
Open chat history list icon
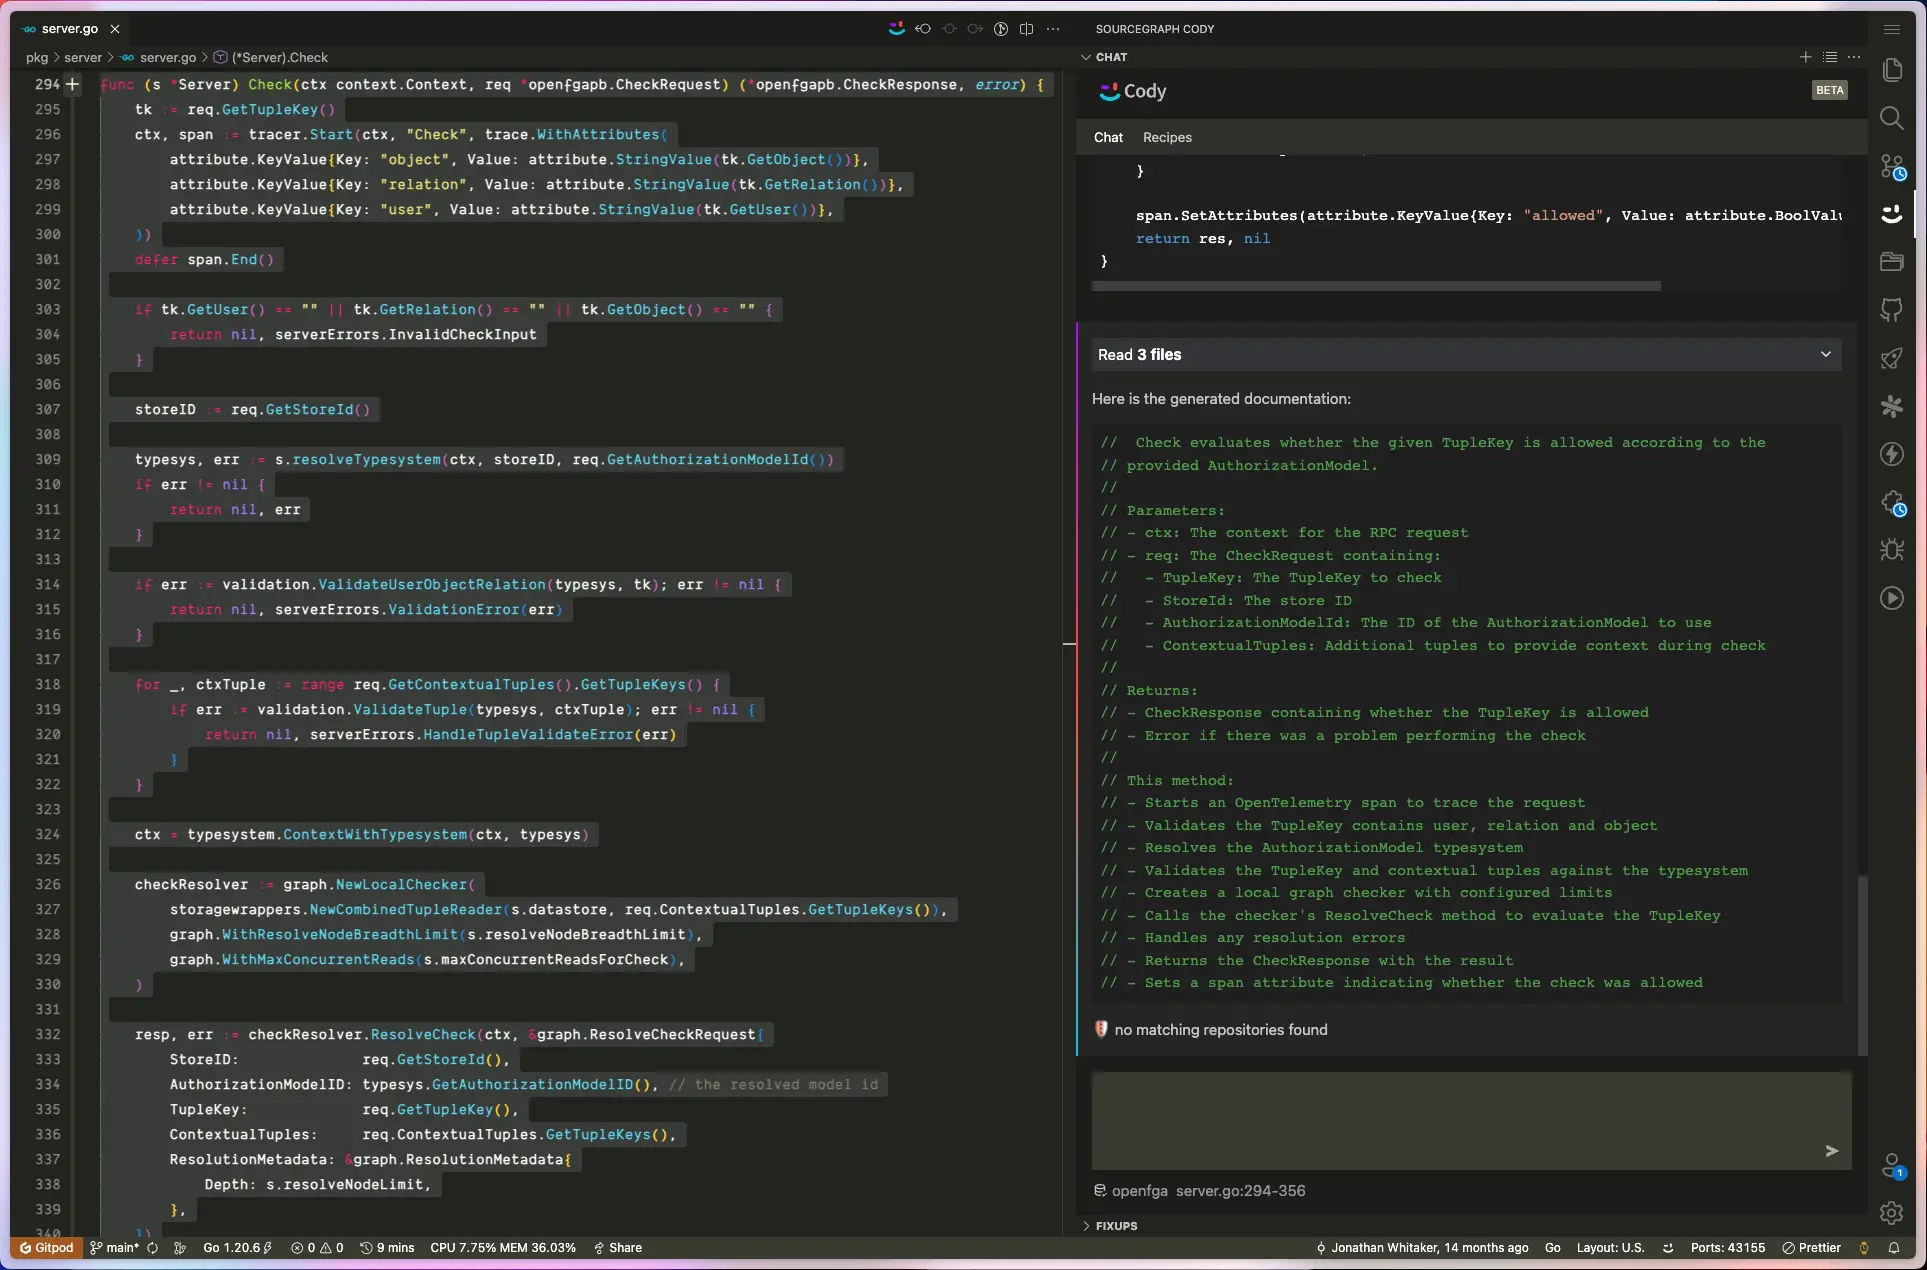[1830, 57]
